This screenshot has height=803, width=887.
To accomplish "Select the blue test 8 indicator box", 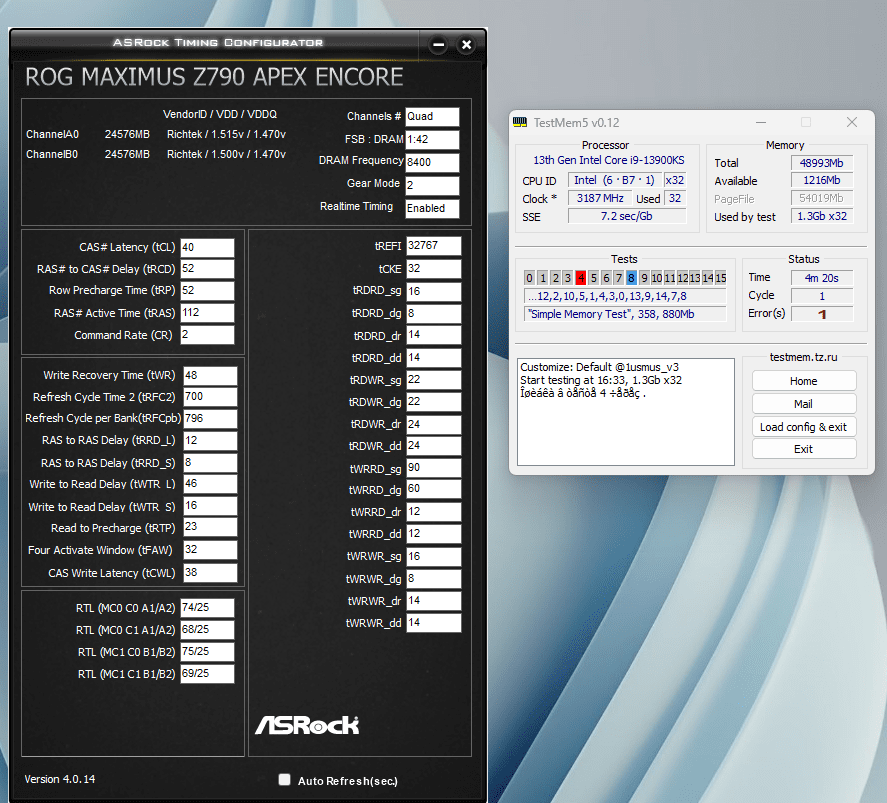I will (631, 278).
